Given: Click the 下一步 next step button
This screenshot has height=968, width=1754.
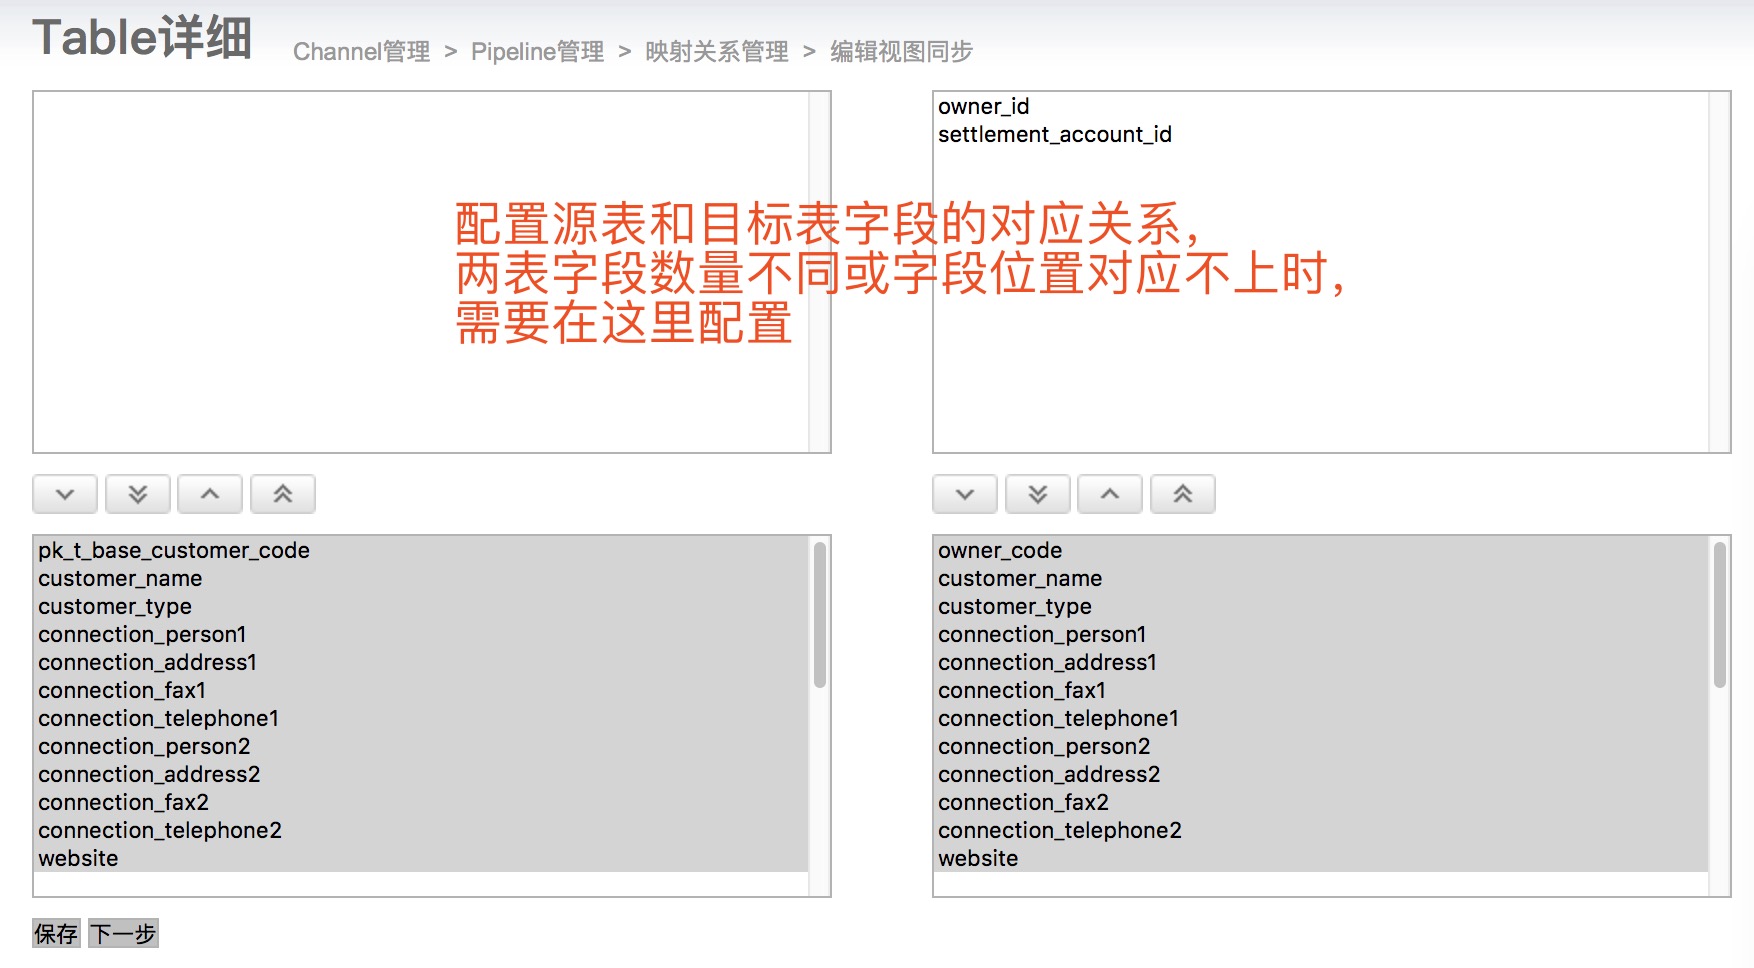Looking at the screenshot, I should coord(124,933).
